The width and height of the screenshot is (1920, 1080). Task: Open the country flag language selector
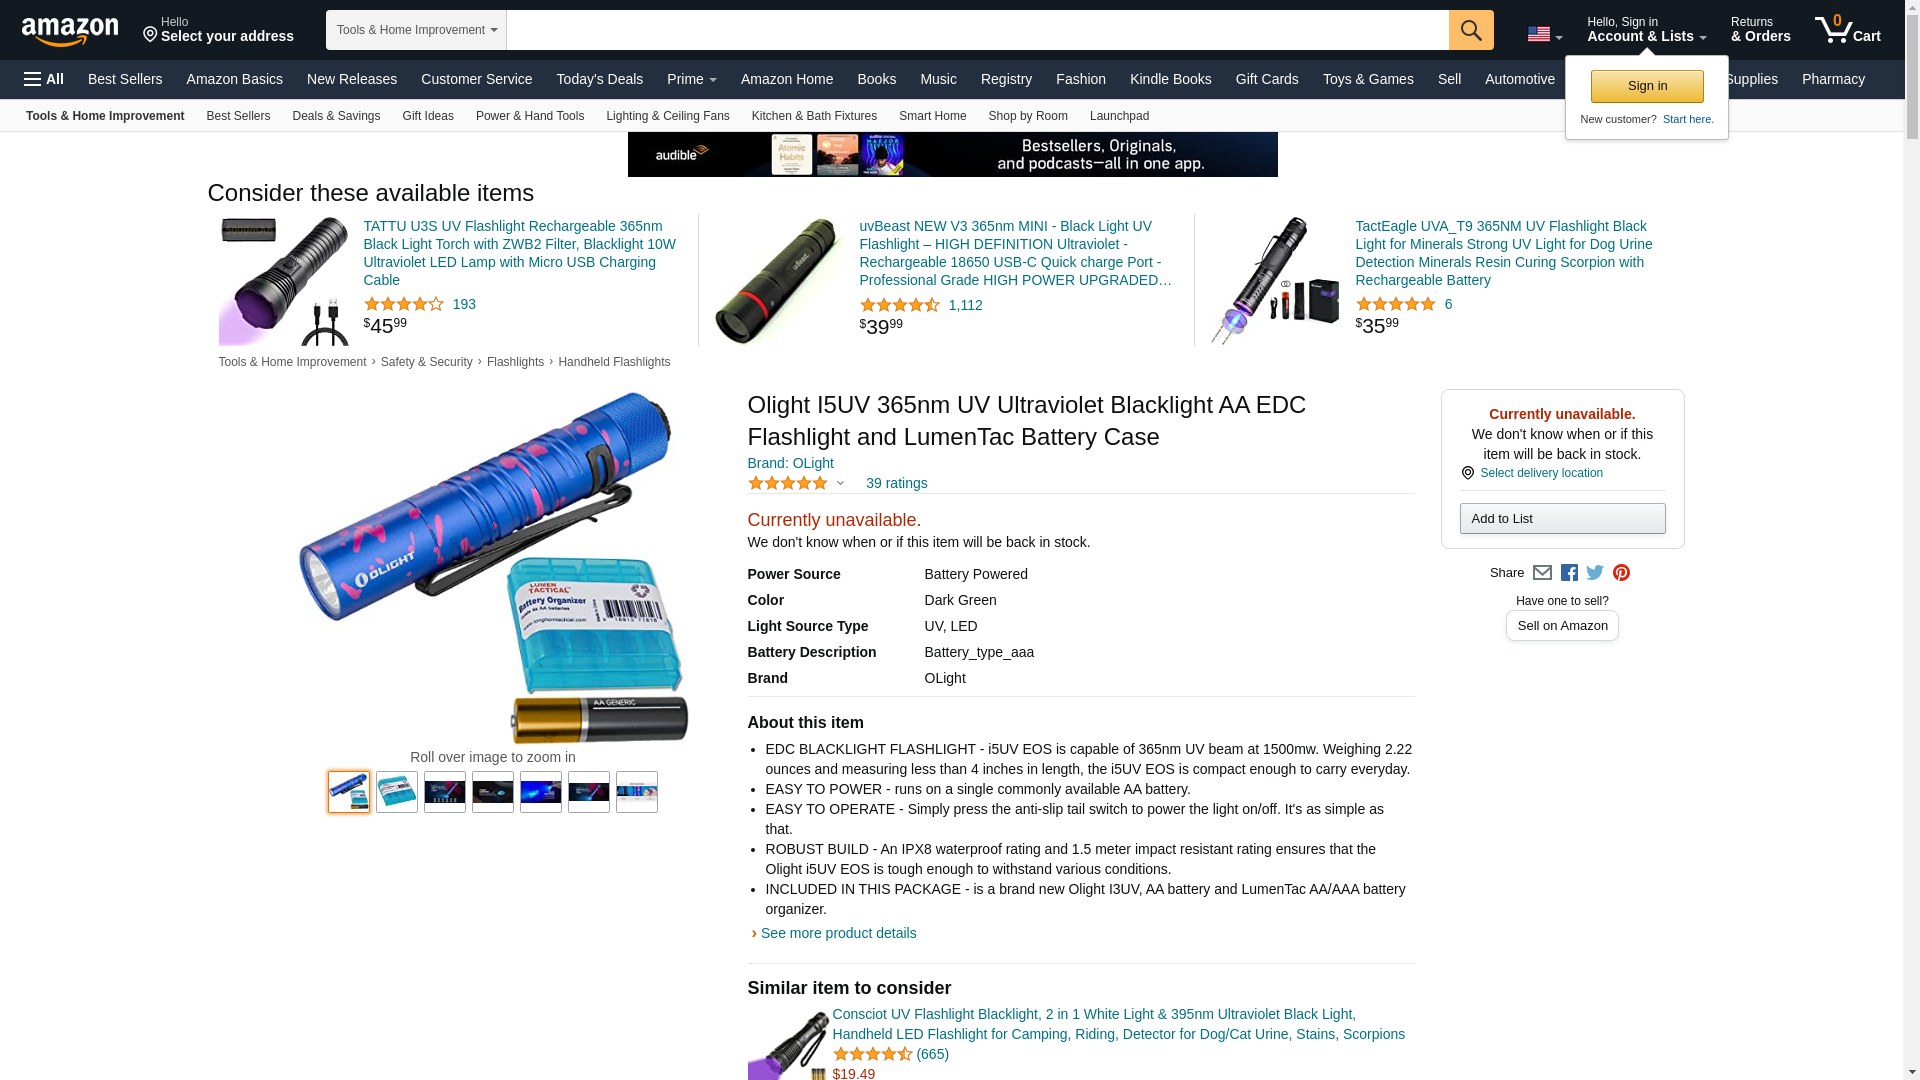point(1545,34)
